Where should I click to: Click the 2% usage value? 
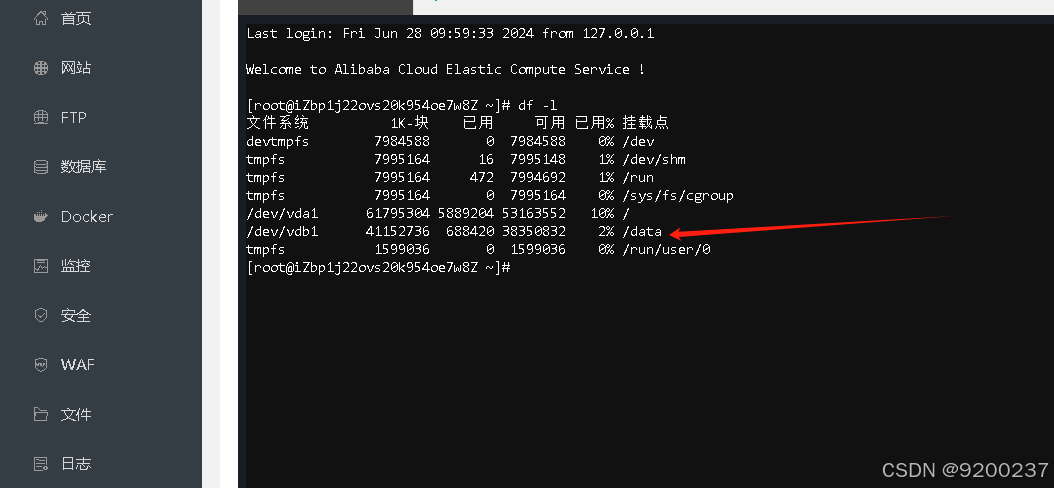point(606,231)
